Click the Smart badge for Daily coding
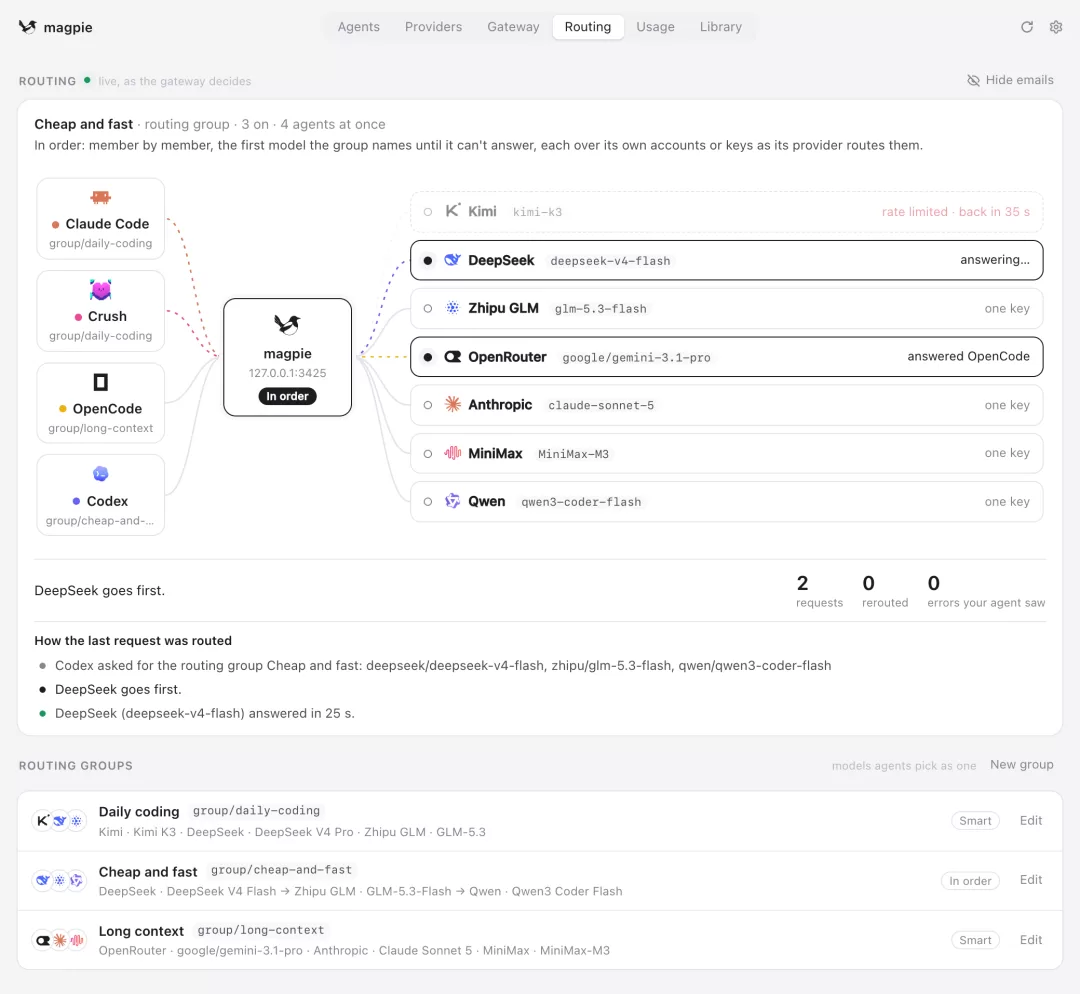The width and height of the screenshot is (1080, 994). (x=975, y=820)
